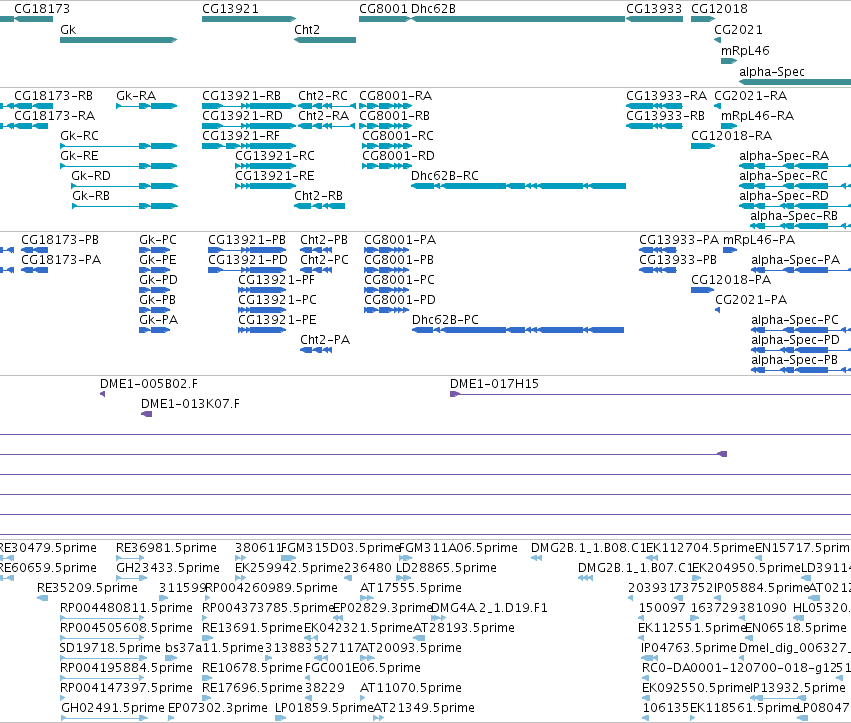Click the CG13933-RA transcript label
Image resolution: width=851 pixels, height=723 pixels.
[x=666, y=96]
